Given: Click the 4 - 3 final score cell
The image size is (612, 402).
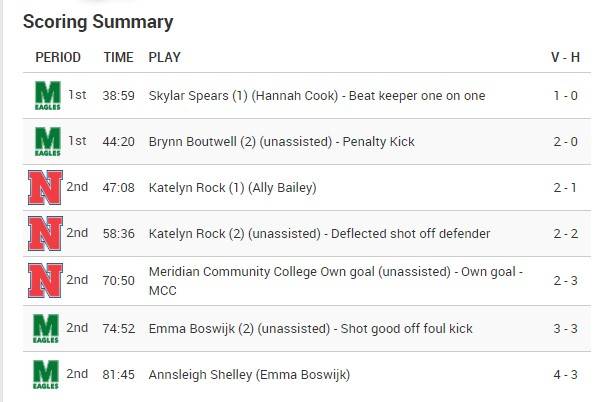Looking at the screenshot, I should click(565, 375).
